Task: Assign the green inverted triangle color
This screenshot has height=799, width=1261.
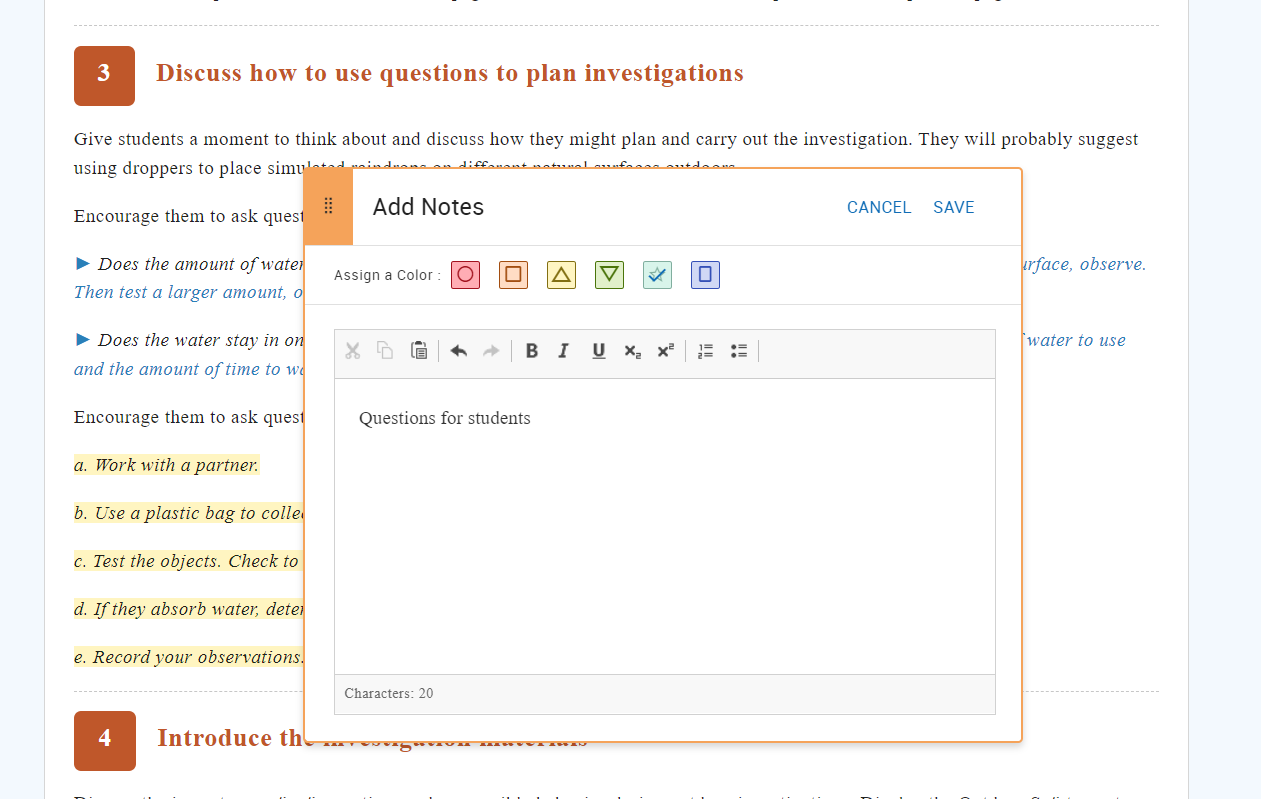Action: [x=609, y=275]
